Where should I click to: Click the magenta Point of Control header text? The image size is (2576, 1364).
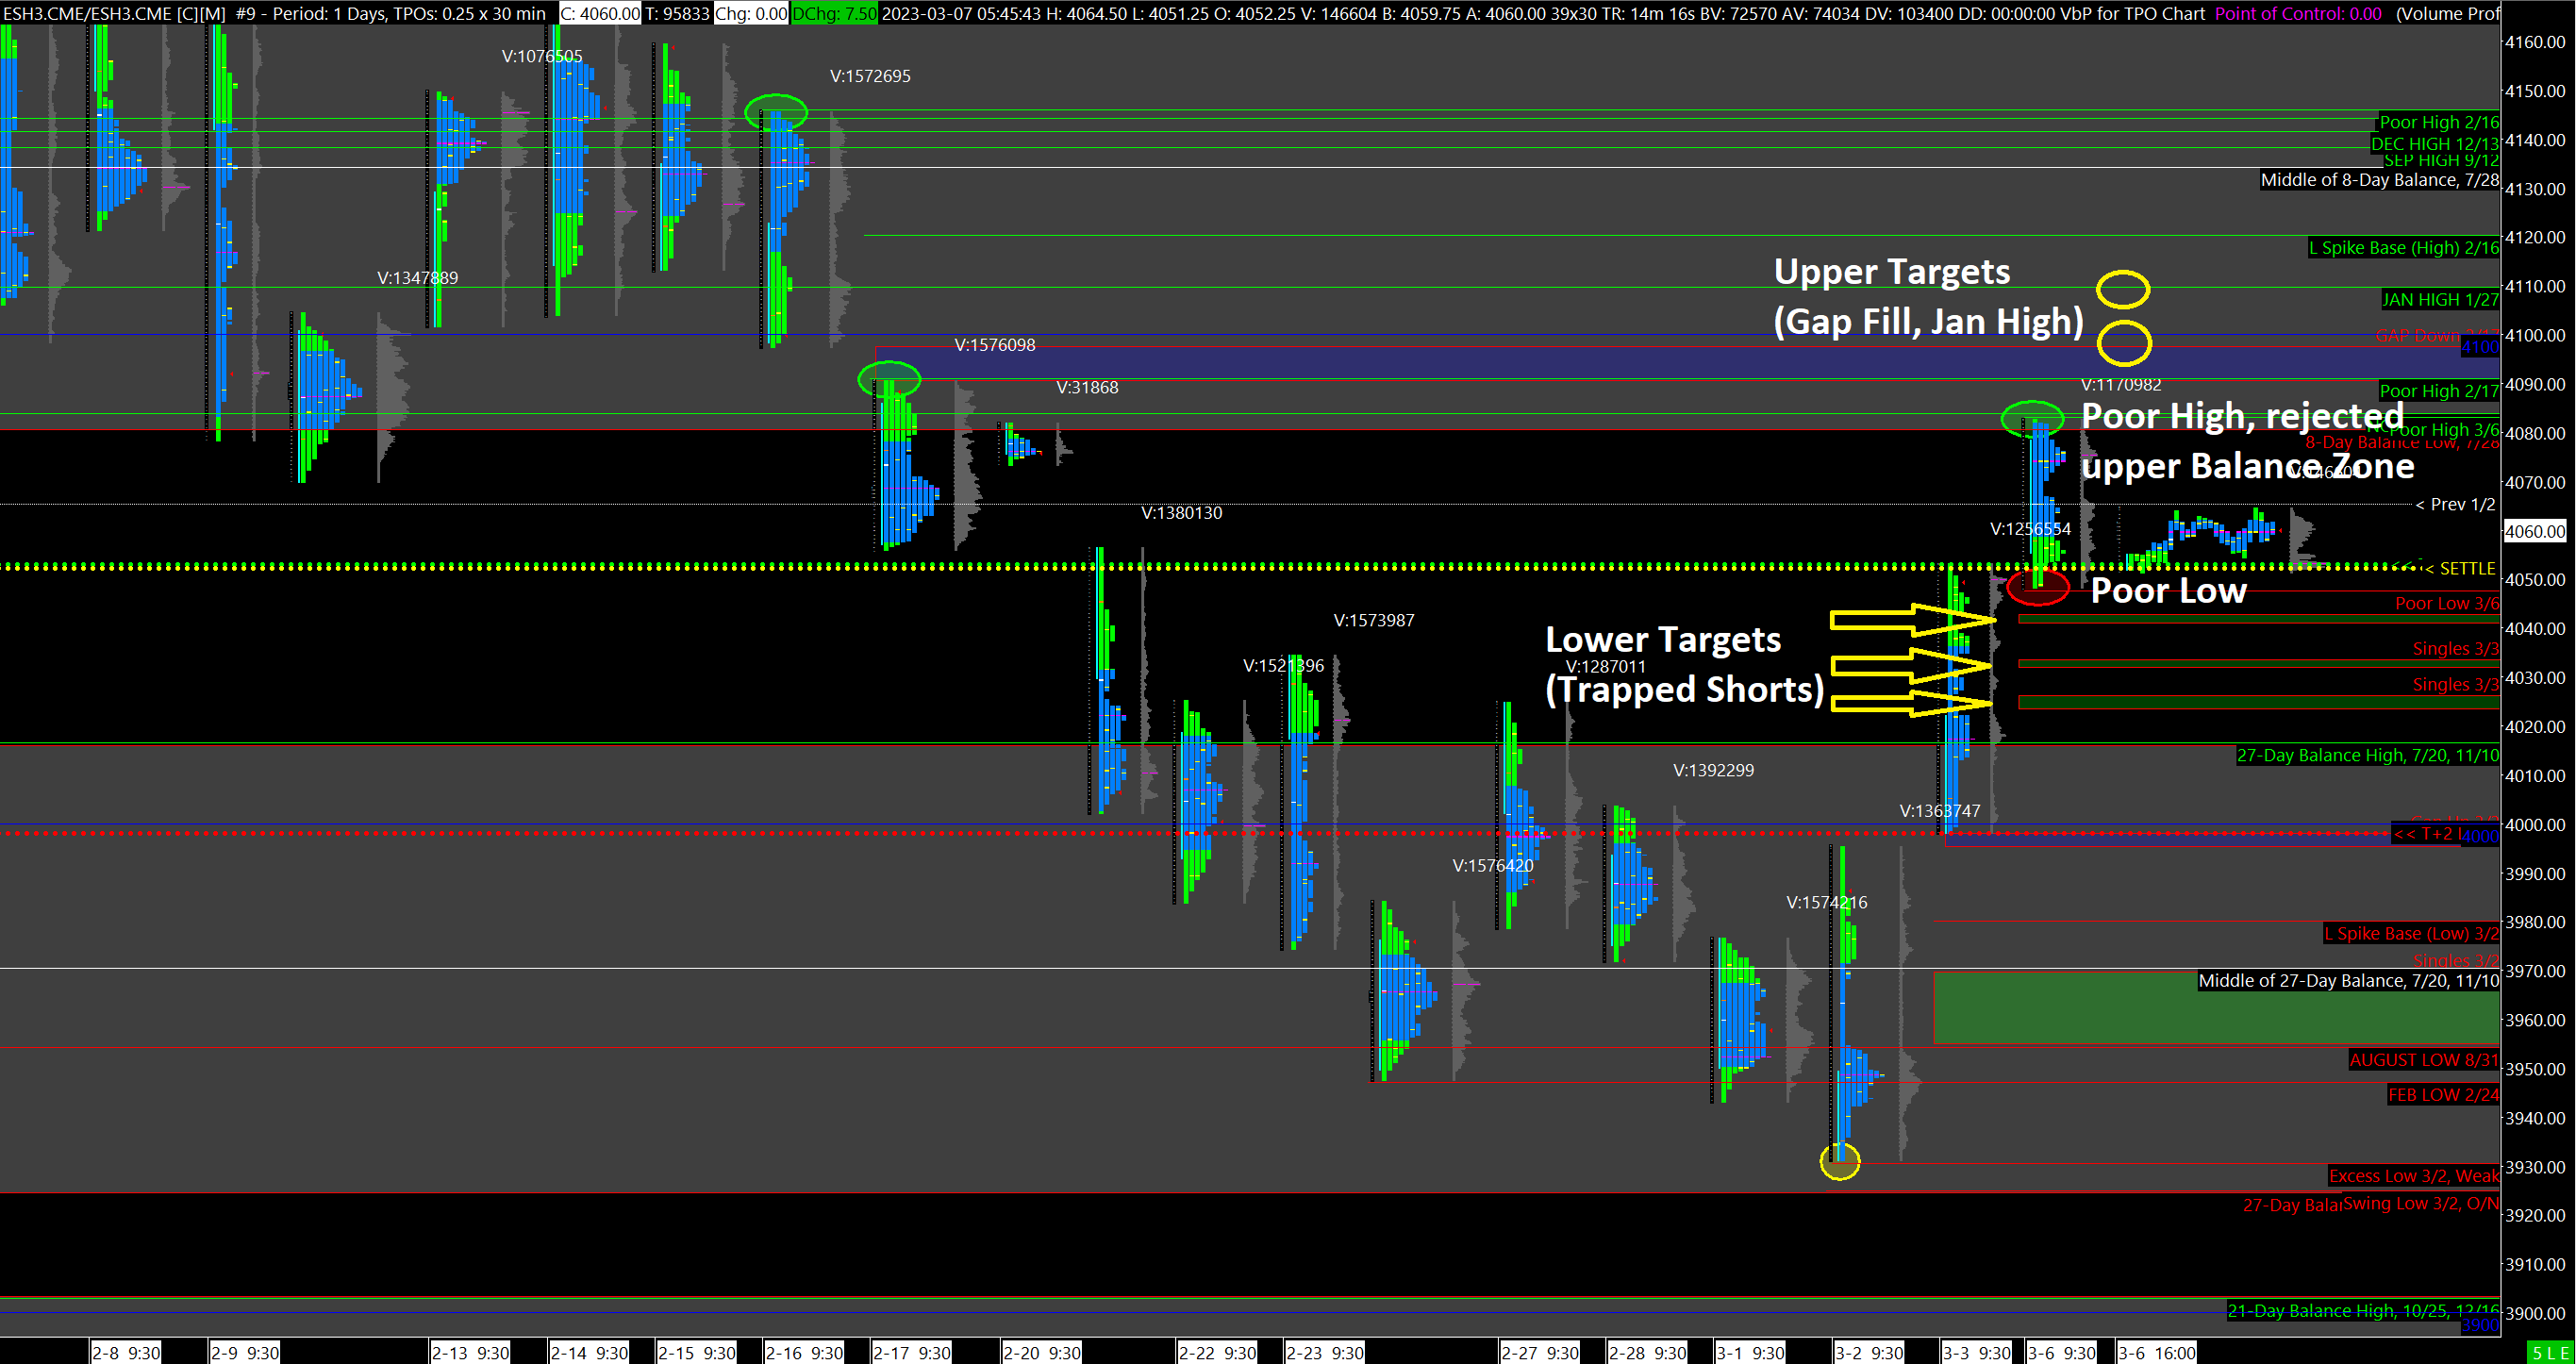point(2297,13)
